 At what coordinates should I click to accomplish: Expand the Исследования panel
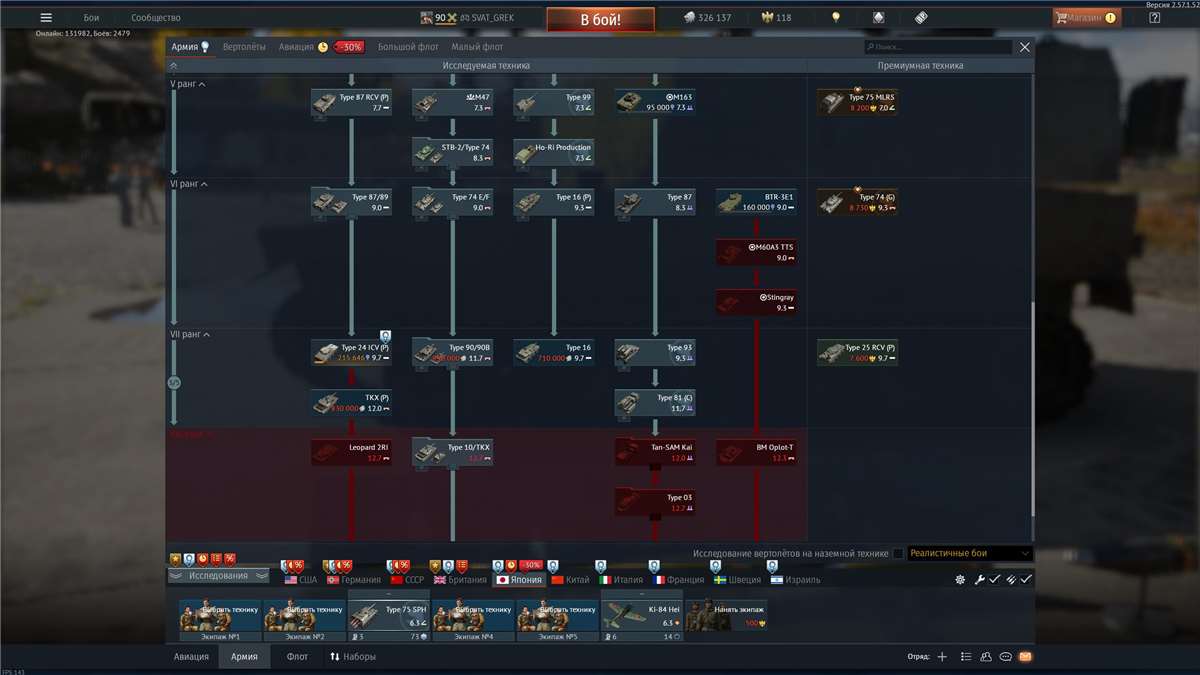(x=217, y=577)
